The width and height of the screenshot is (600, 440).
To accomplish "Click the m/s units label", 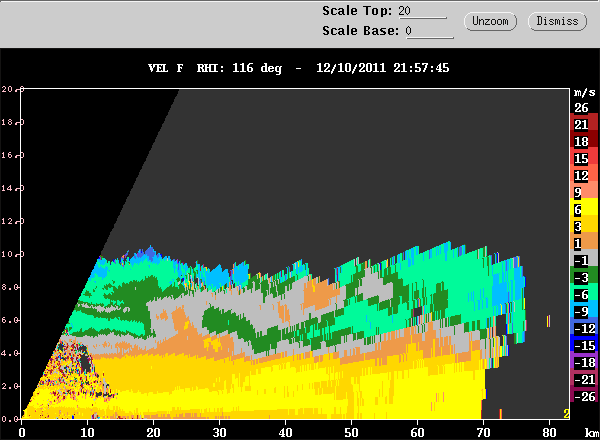I will coord(585,93).
